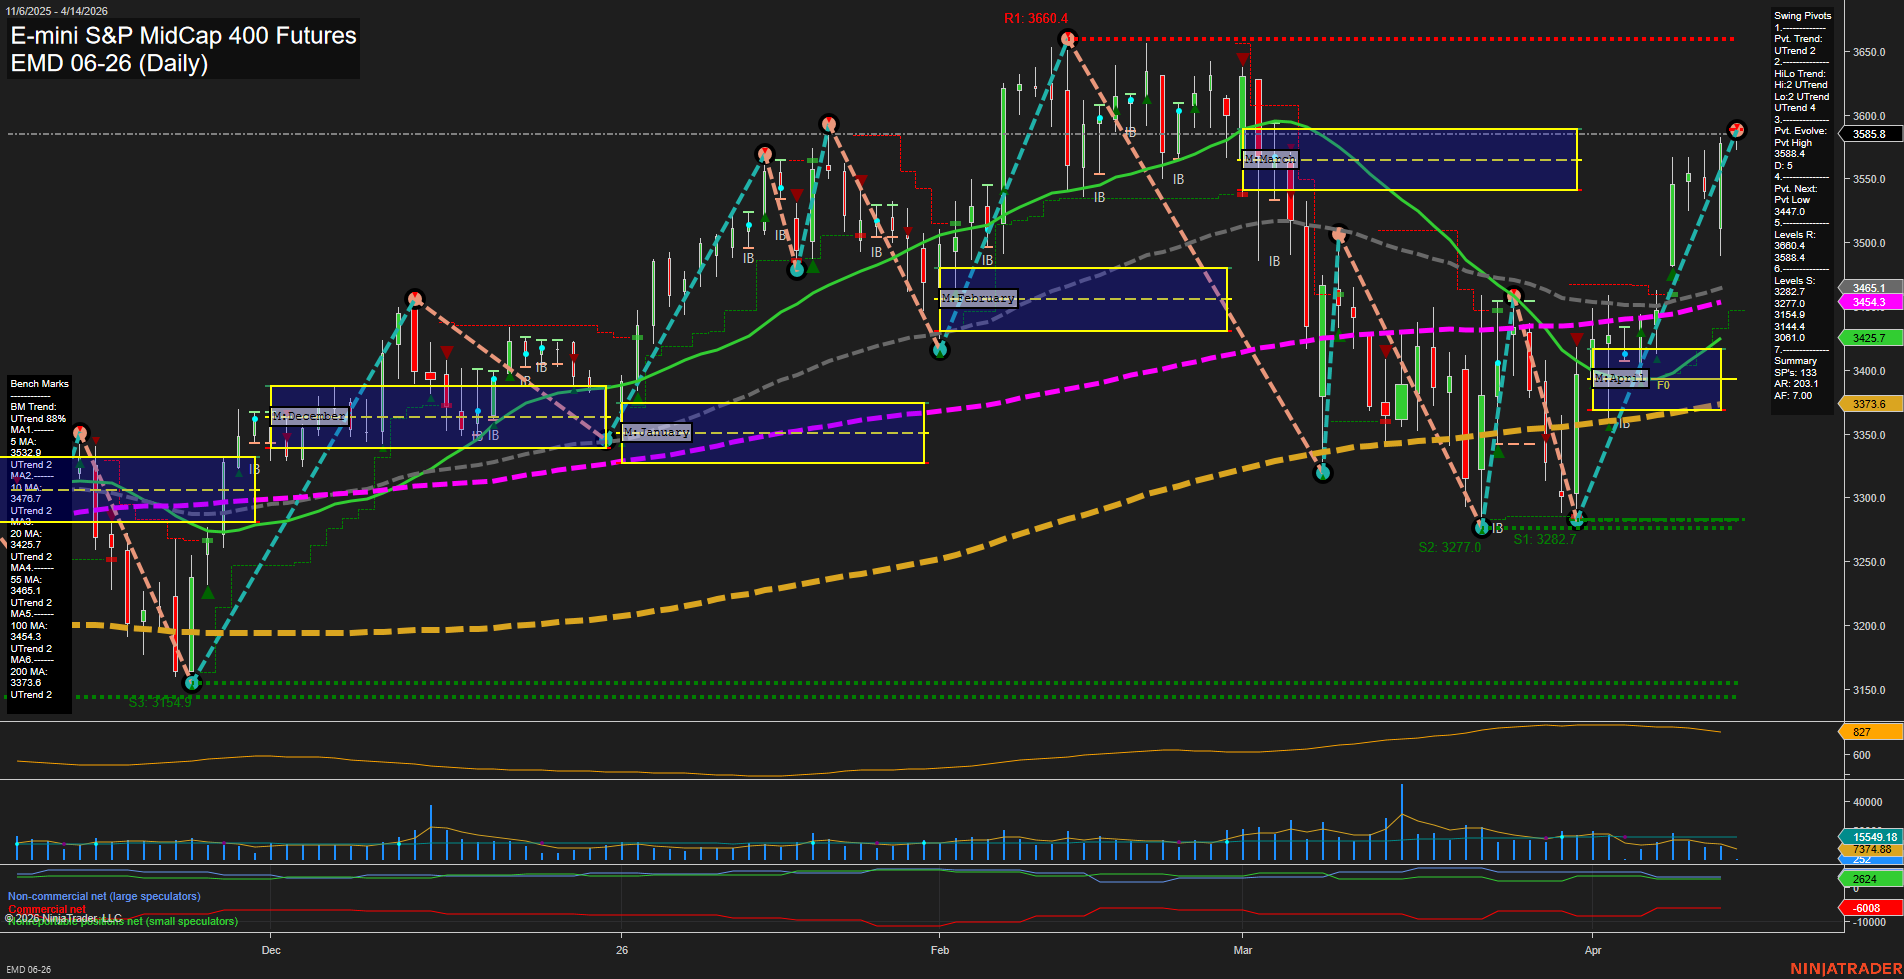The width and height of the screenshot is (1904, 979).
Task: Click the M:December monthly pivot label
Action: tap(308, 415)
